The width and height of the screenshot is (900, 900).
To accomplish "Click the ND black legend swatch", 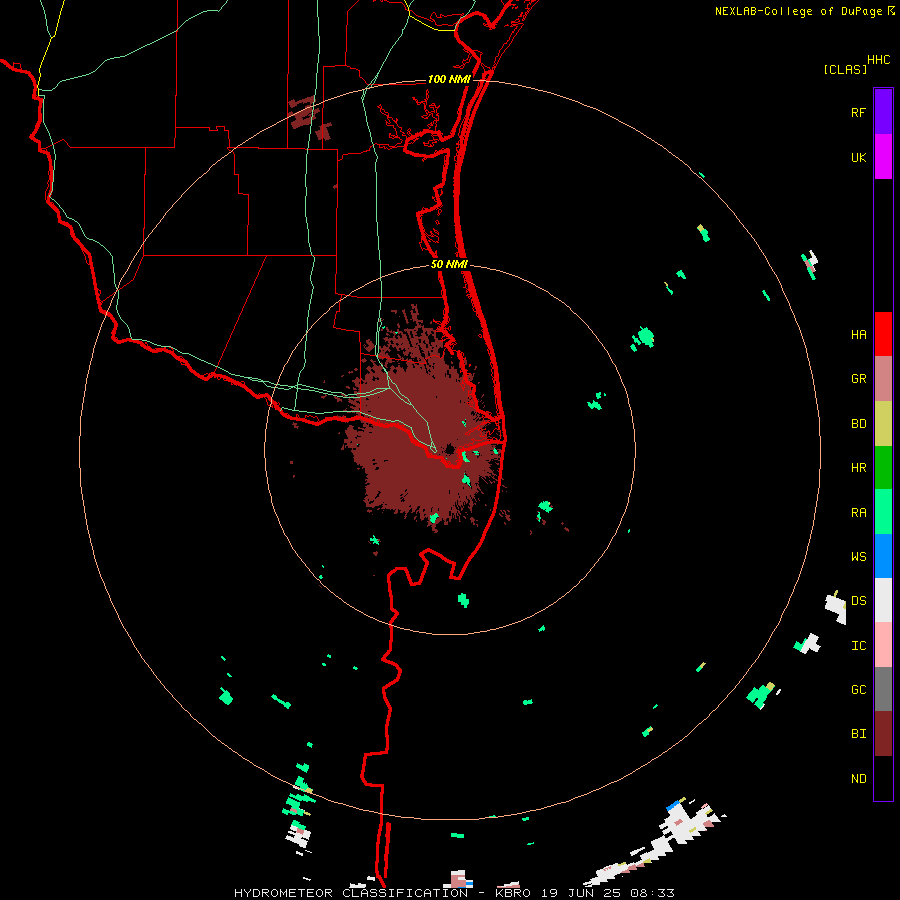I will pos(883,778).
